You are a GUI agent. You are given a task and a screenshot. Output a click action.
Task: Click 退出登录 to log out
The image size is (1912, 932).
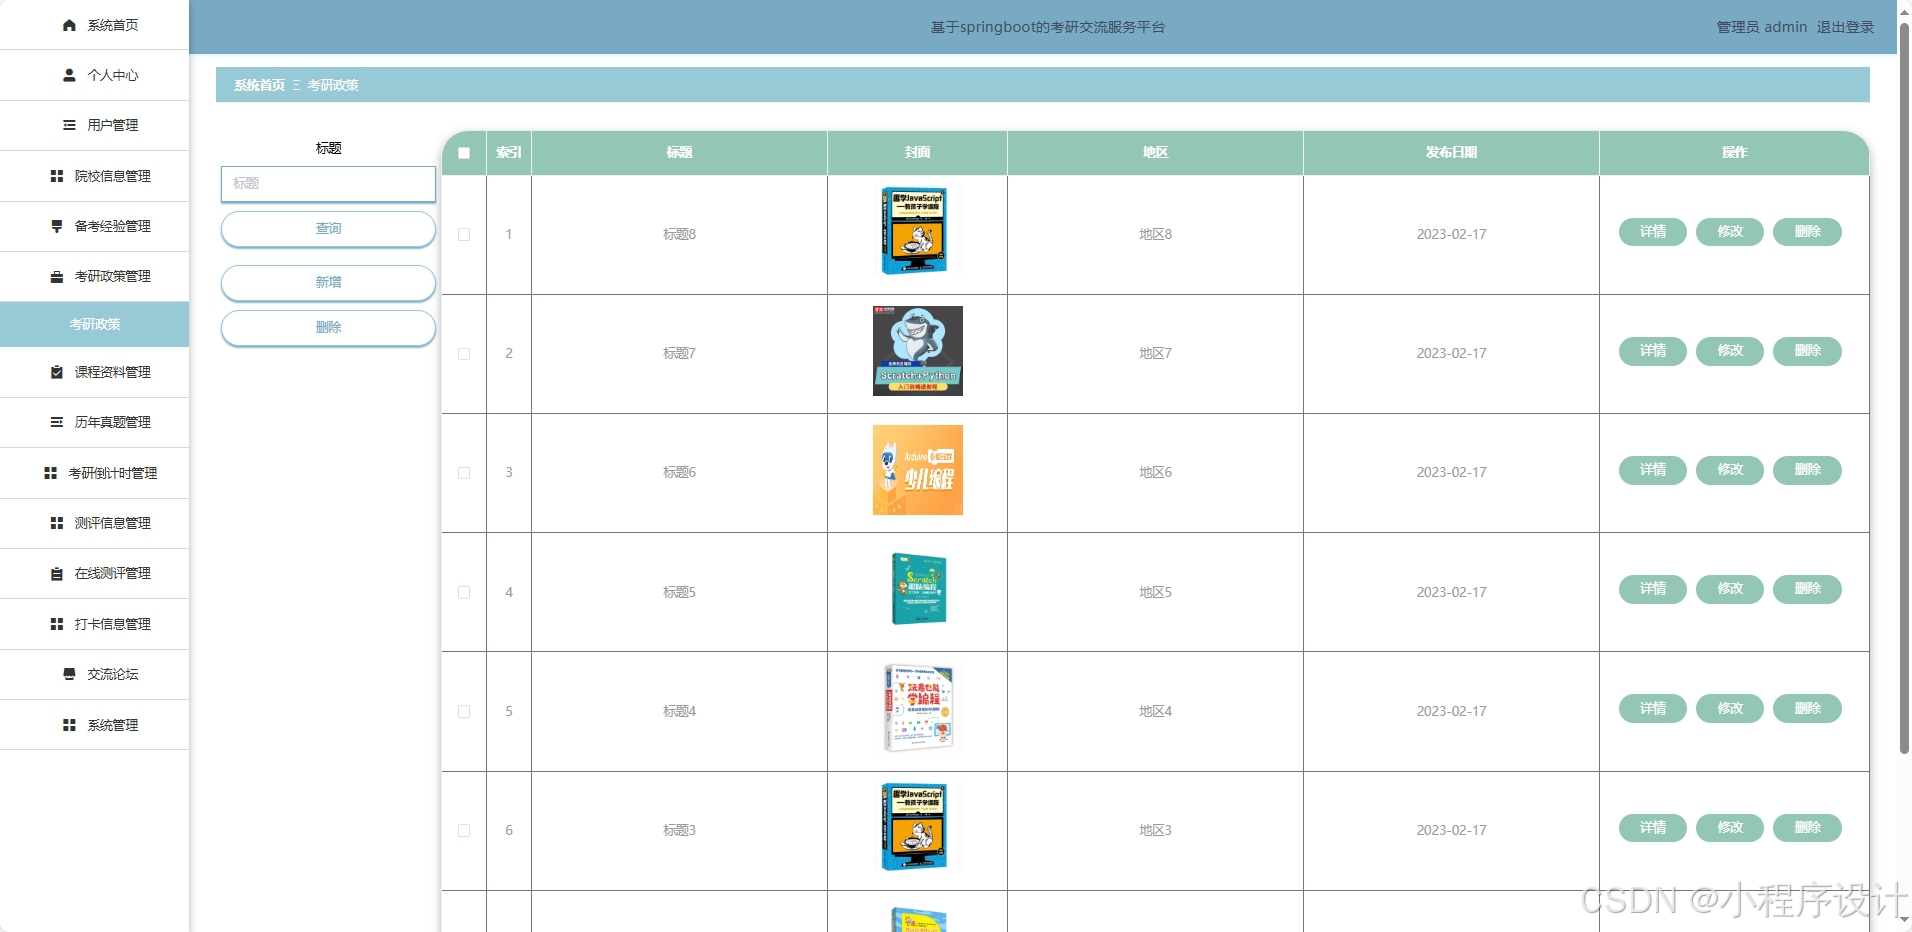click(x=1845, y=27)
